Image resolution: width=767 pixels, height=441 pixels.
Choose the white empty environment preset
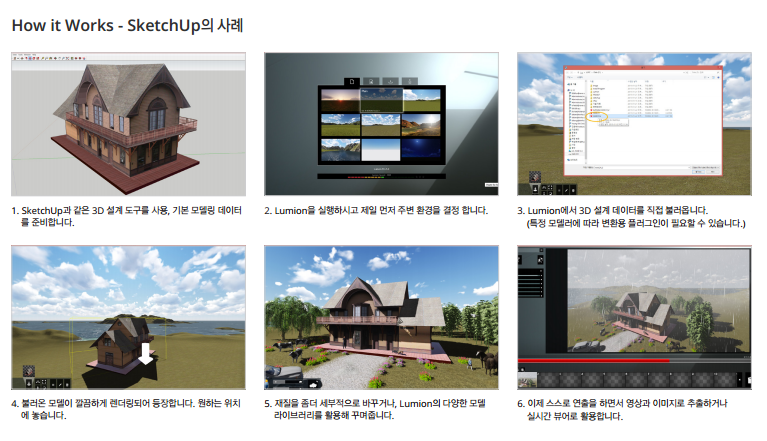[x=381, y=150]
